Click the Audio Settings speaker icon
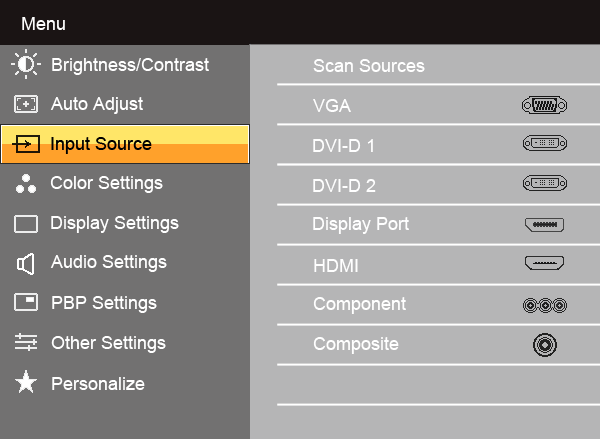The width and height of the screenshot is (600, 439). click(x=25, y=263)
